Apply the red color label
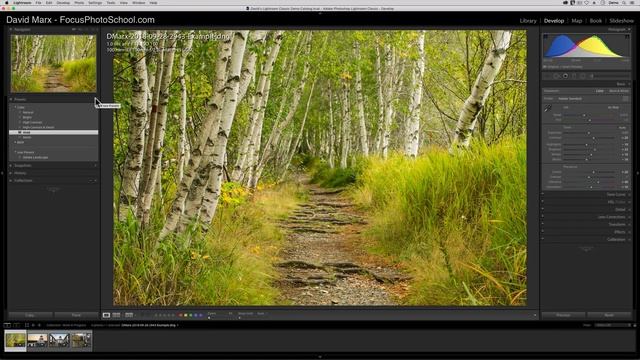 (x=181, y=315)
